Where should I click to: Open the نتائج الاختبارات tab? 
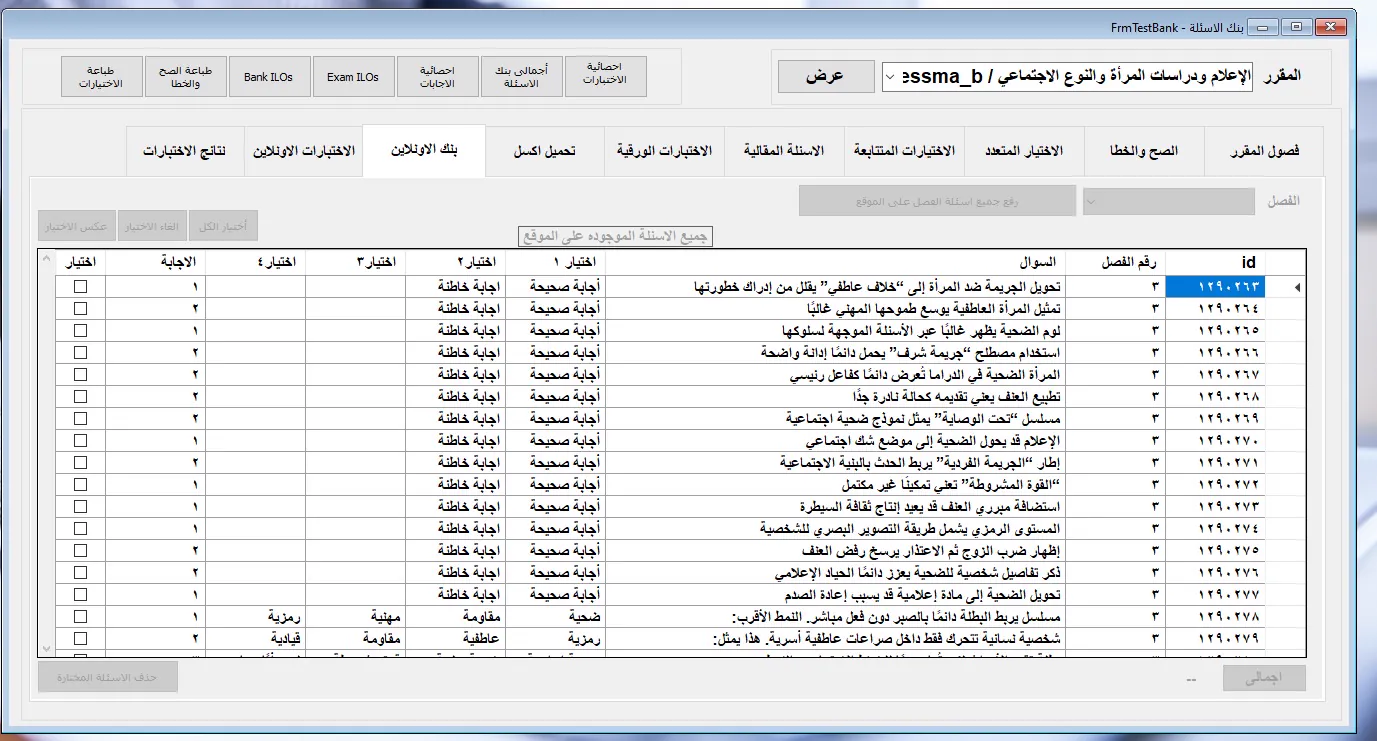click(x=184, y=151)
